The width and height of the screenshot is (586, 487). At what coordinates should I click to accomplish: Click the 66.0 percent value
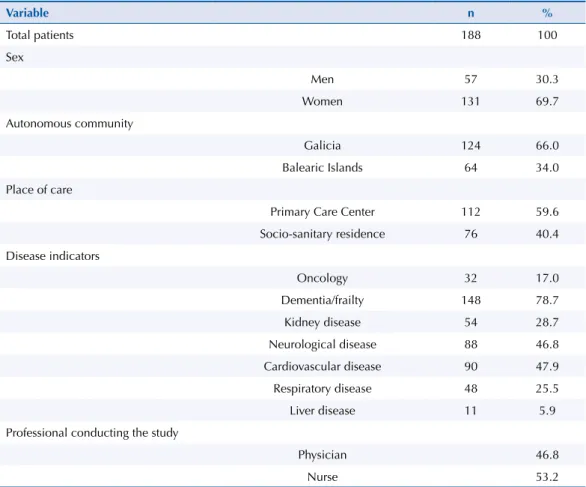[x=547, y=145]
